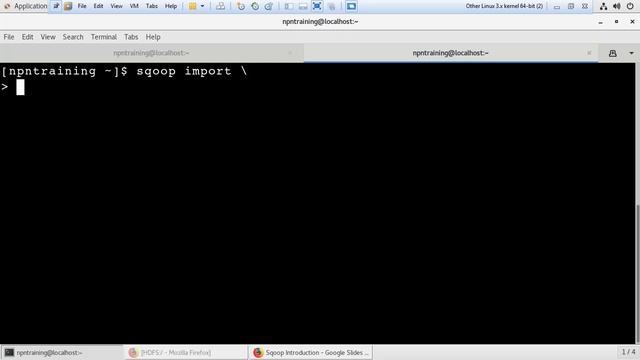Open the terminal Tabs menu
This screenshot has width=640, height=360.
tap(131, 37)
